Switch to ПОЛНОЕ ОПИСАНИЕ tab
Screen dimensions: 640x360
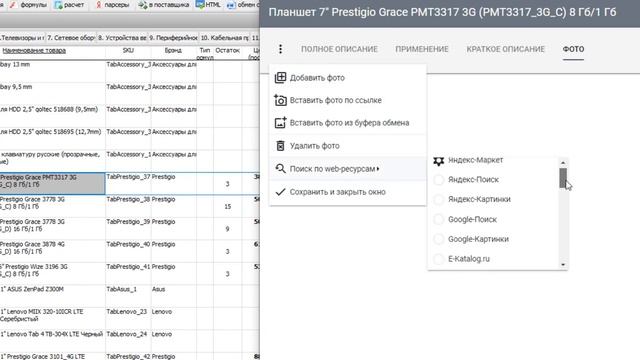(x=339, y=49)
